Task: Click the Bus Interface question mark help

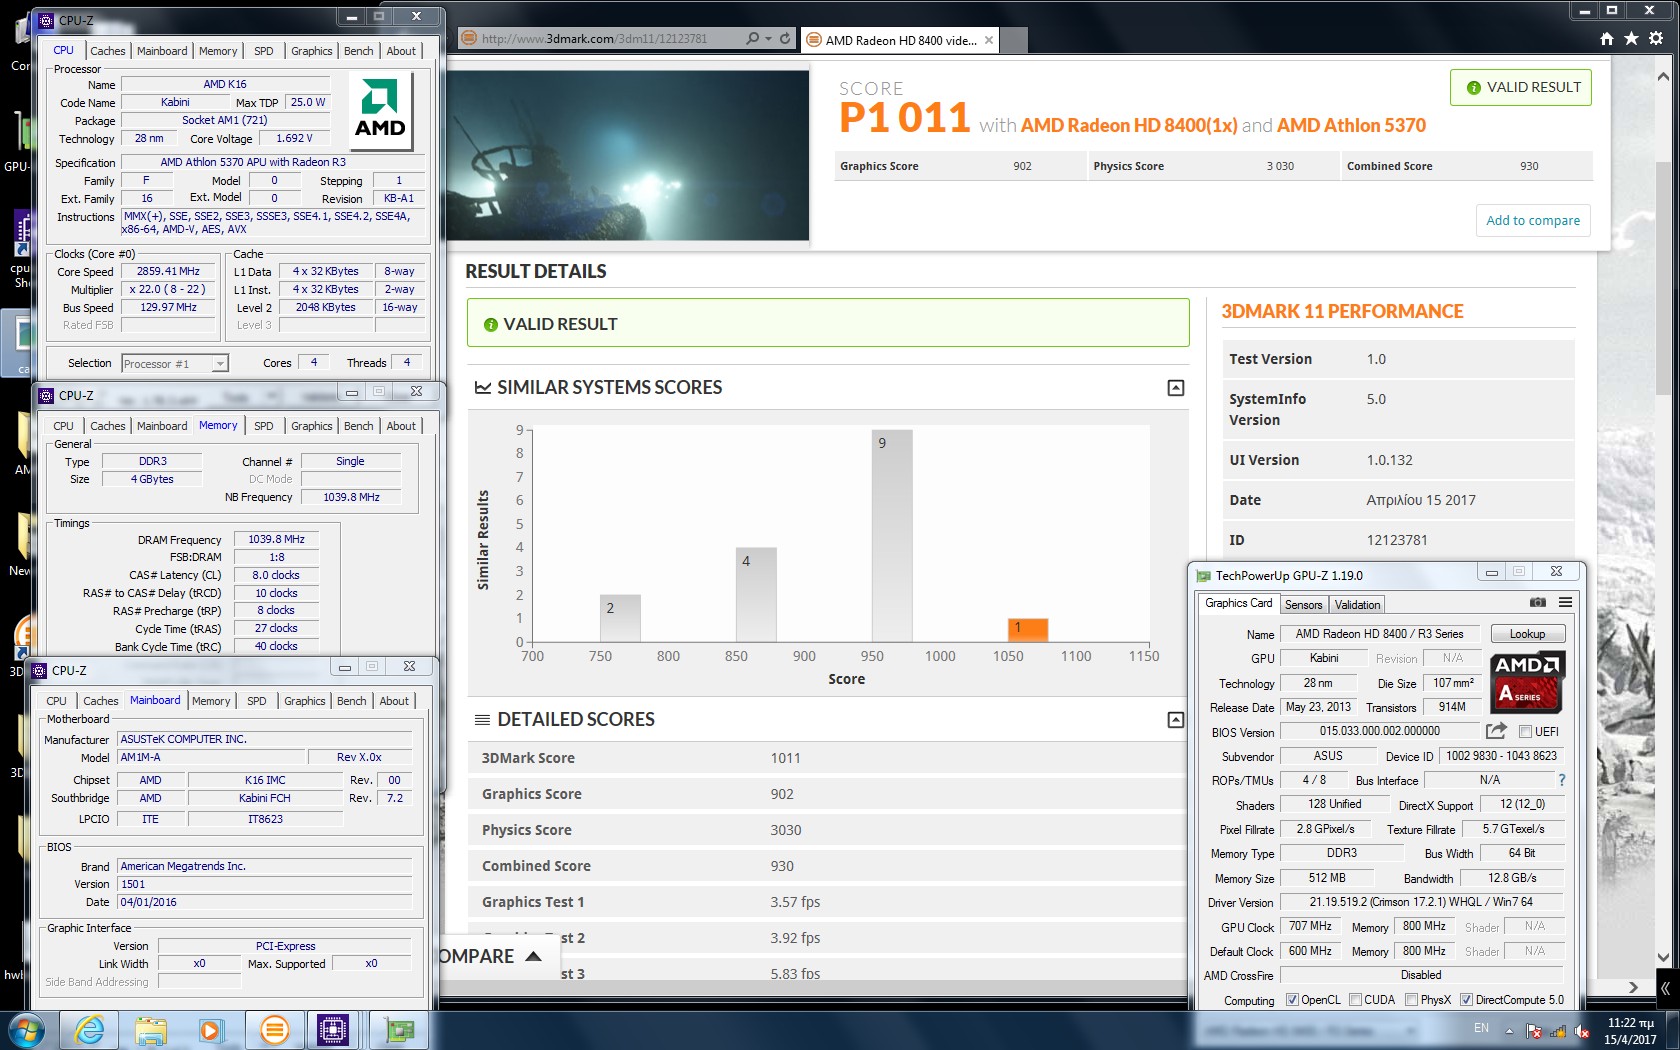Action: tap(1561, 780)
